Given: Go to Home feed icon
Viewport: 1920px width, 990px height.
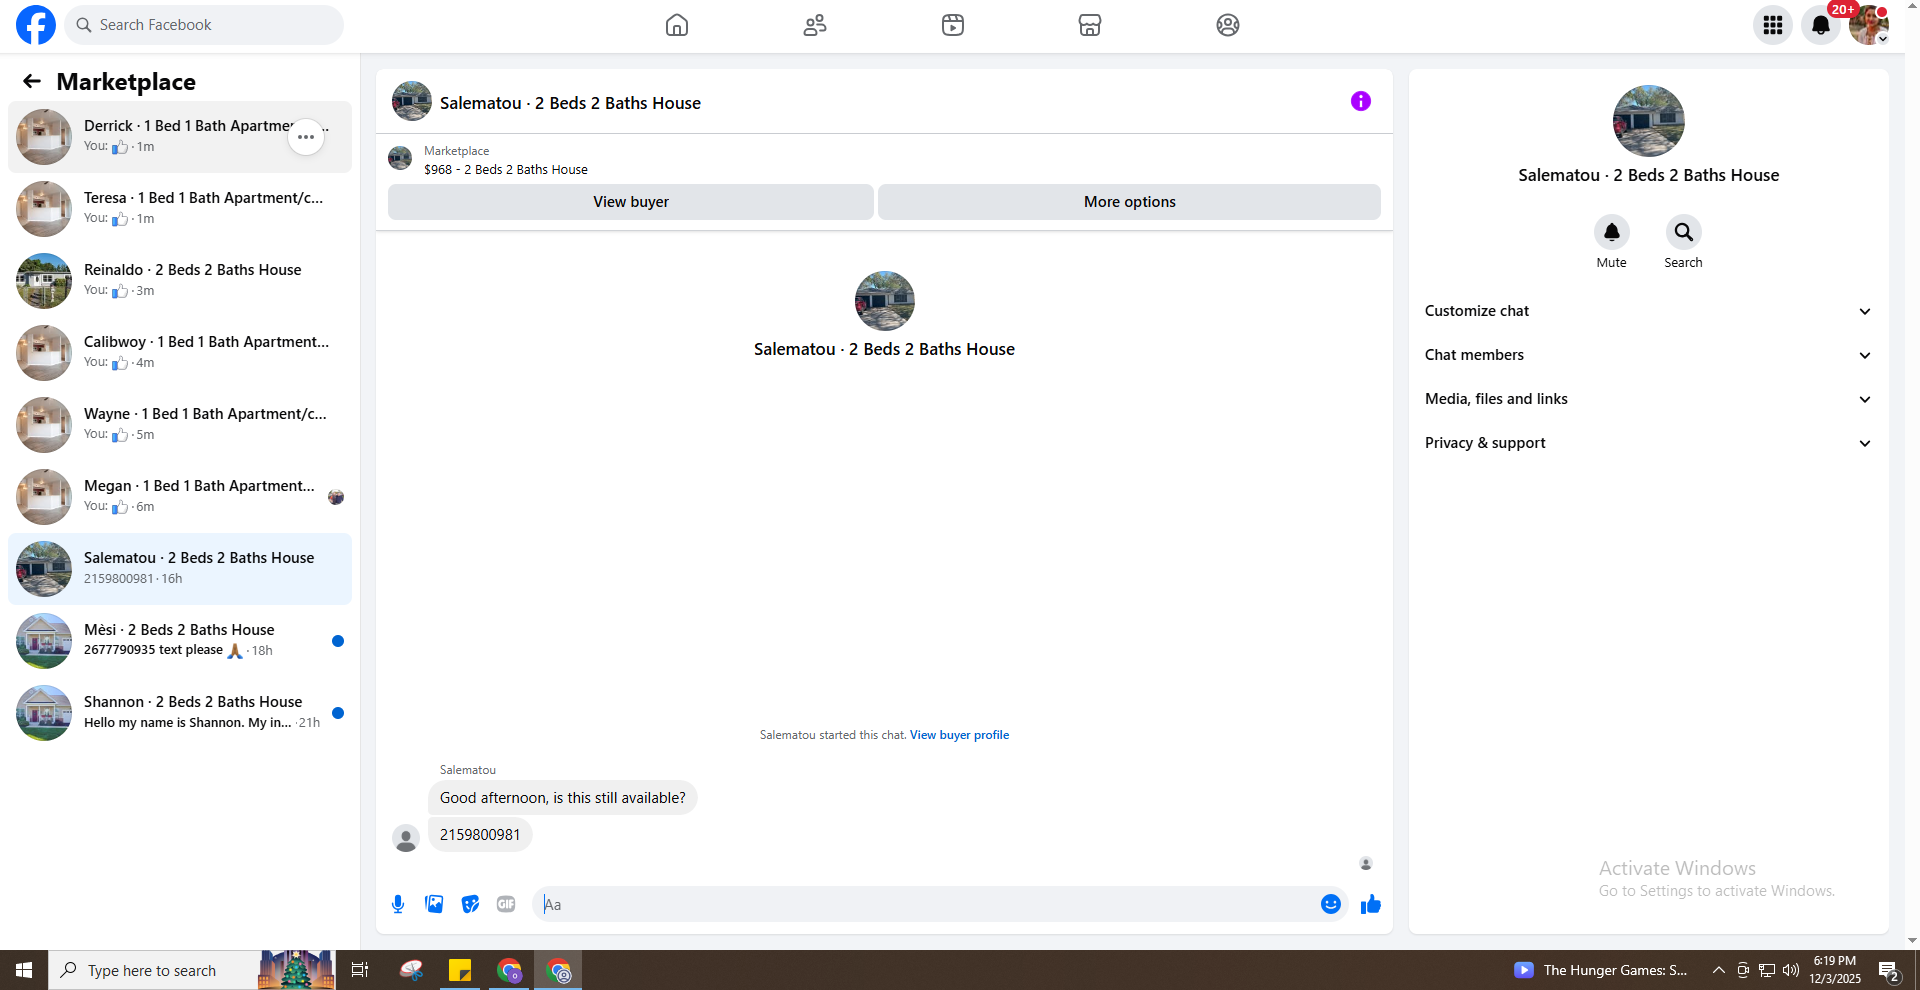Looking at the screenshot, I should [x=677, y=25].
